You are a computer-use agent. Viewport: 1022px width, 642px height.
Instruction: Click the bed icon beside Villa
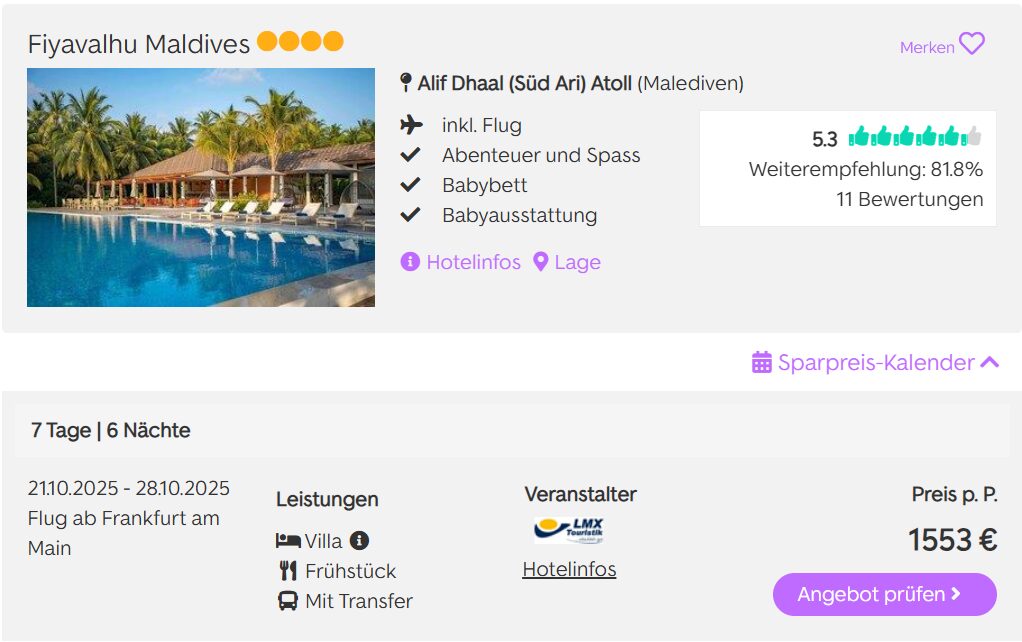(288, 541)
